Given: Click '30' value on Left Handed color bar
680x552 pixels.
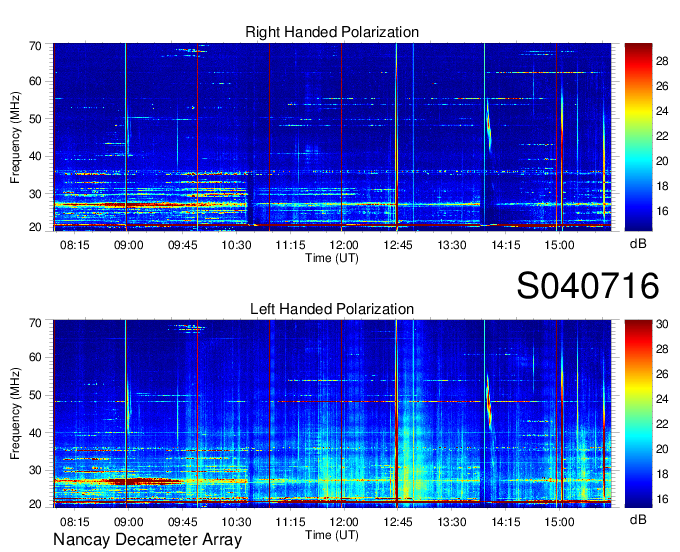Looking at the screenshot, I should 662,324.
